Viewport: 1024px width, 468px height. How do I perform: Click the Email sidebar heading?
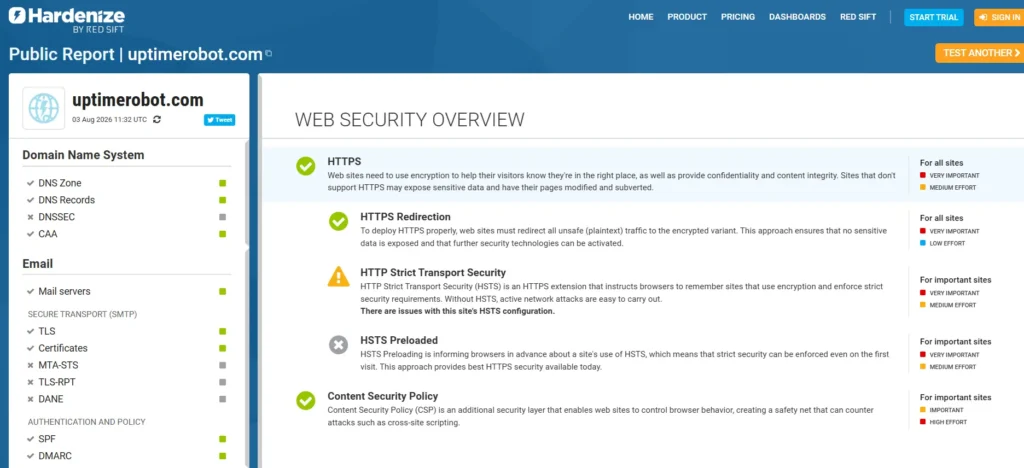pyautogui.click(x=38, y=264)
